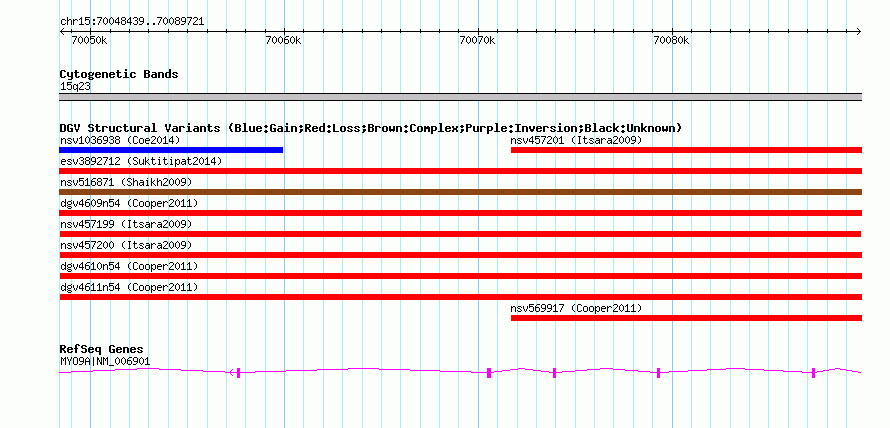Click the brown nsv516871 complex variant bar
Screen dimensions: 890x428
click(x=461, y=192)
